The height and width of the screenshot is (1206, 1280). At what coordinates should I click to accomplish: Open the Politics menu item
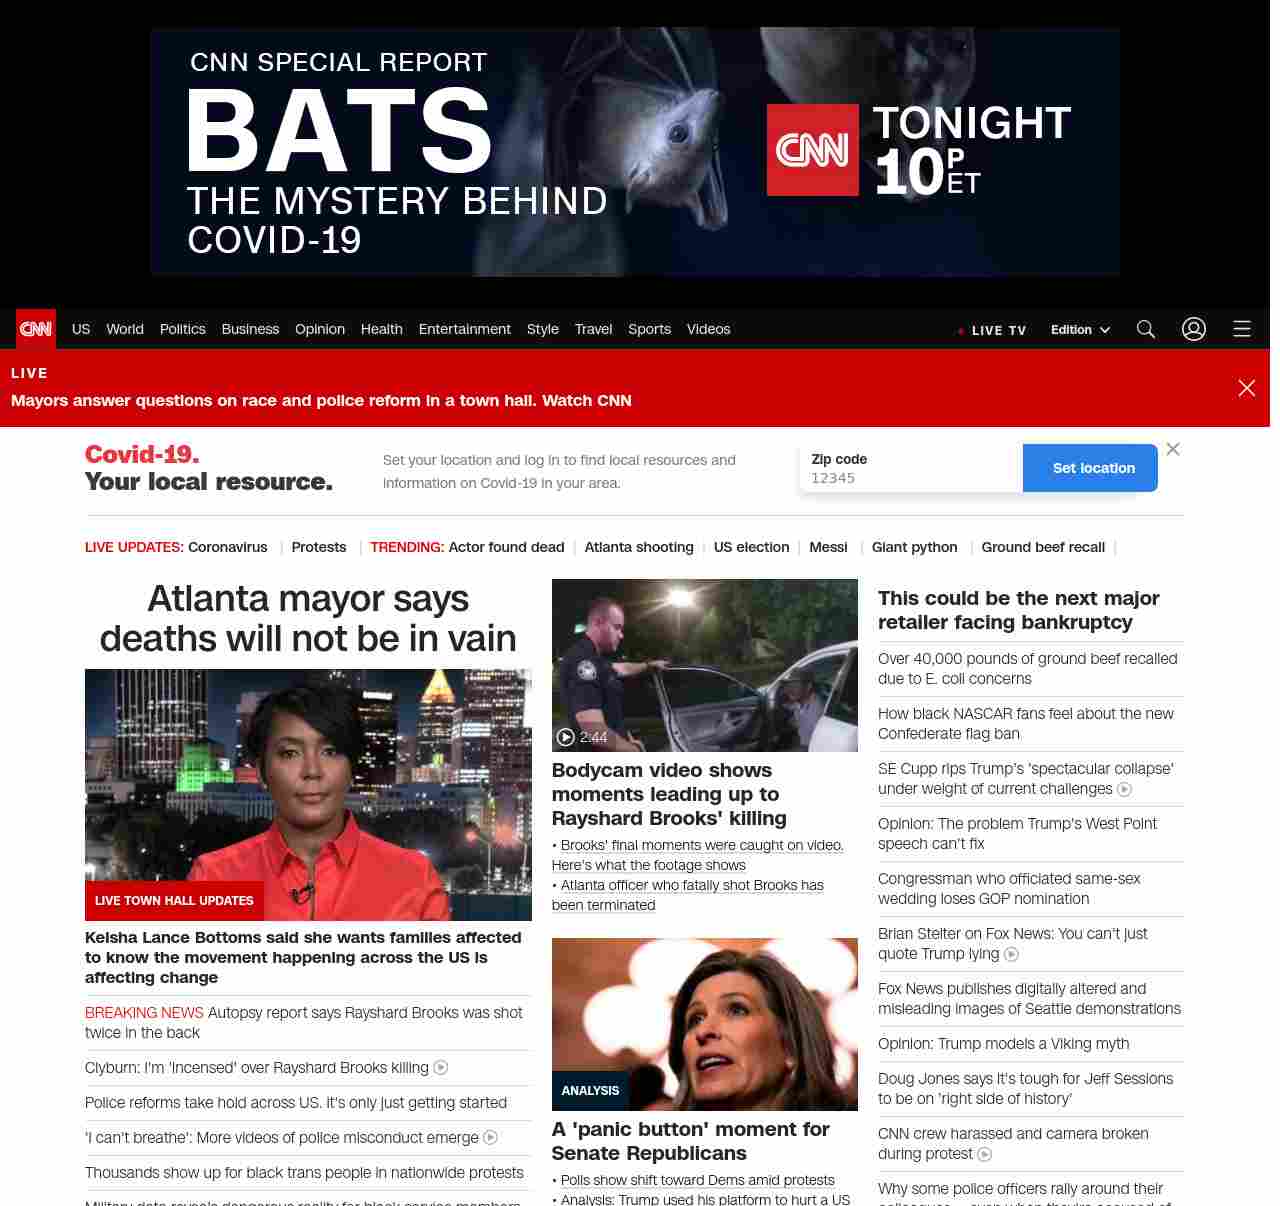point(182,329)
